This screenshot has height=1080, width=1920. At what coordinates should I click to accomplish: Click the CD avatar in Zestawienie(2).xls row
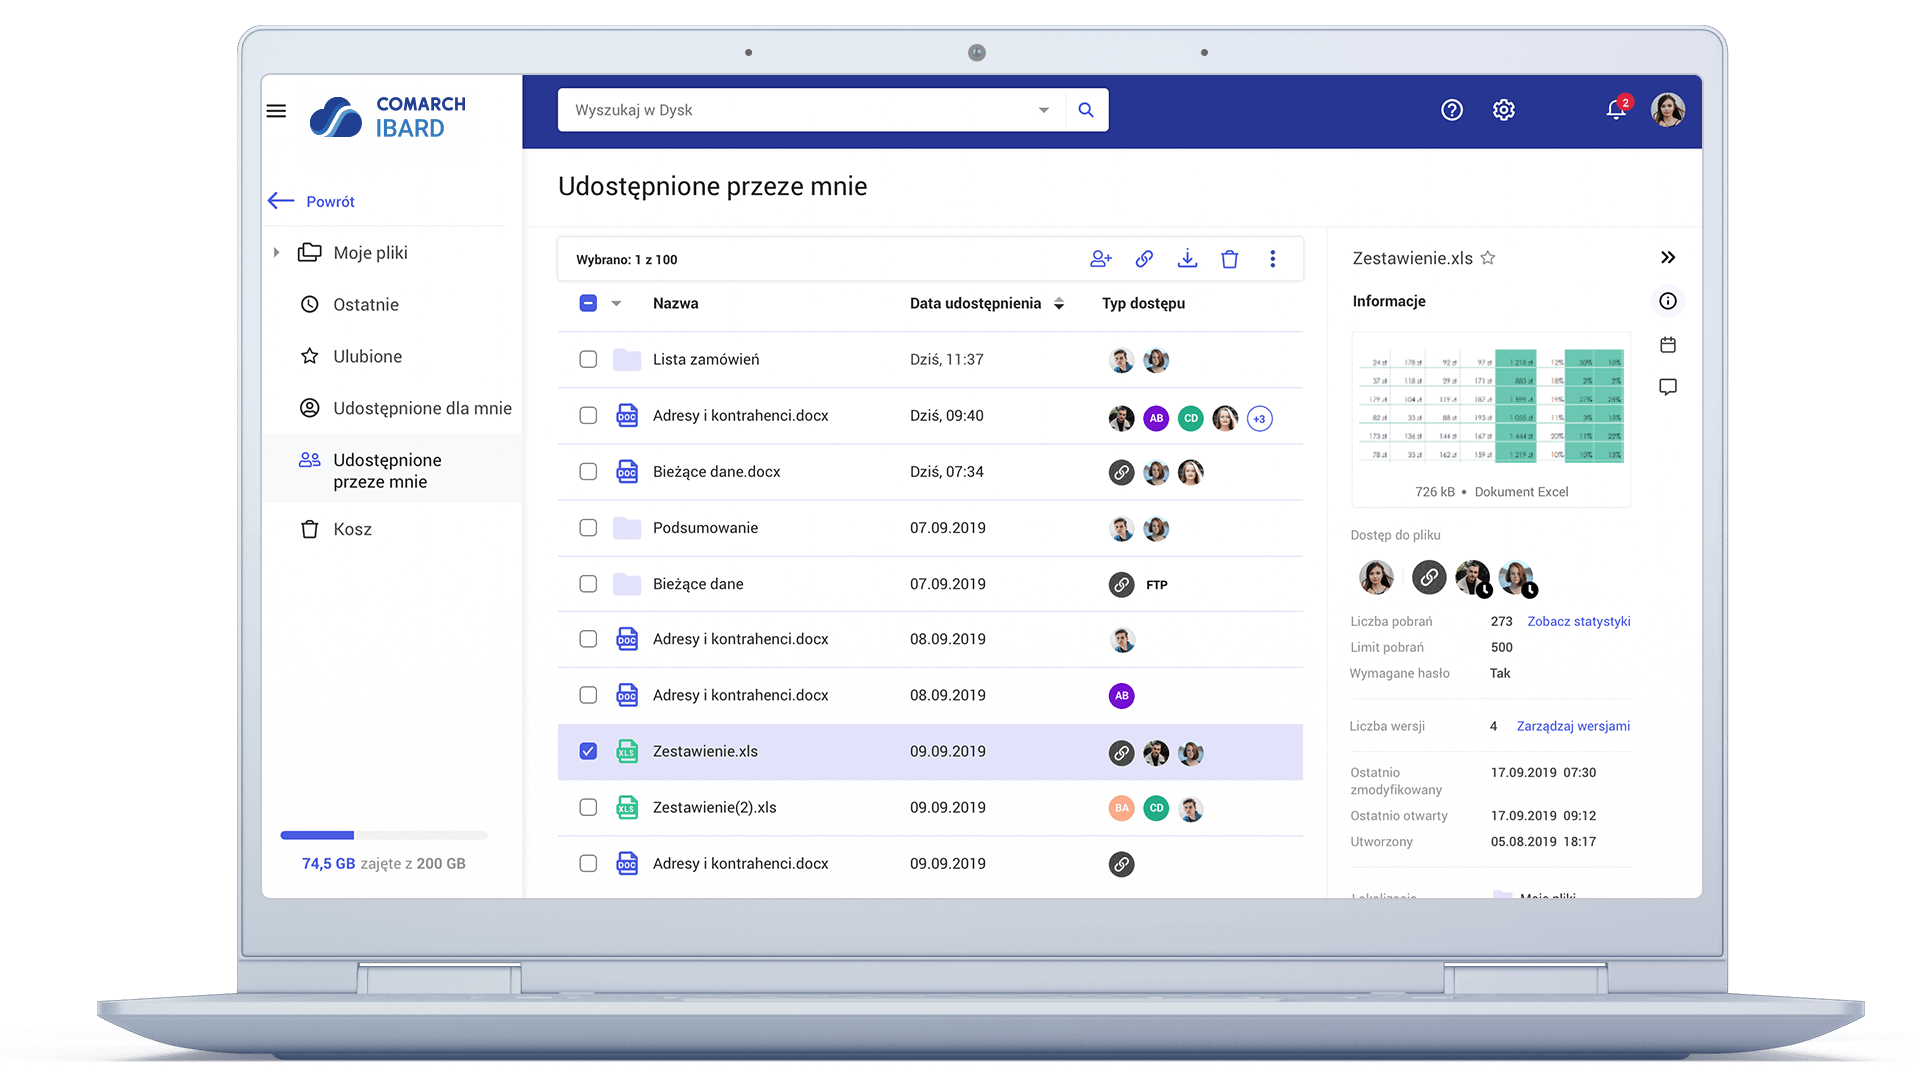point(1156,808)
